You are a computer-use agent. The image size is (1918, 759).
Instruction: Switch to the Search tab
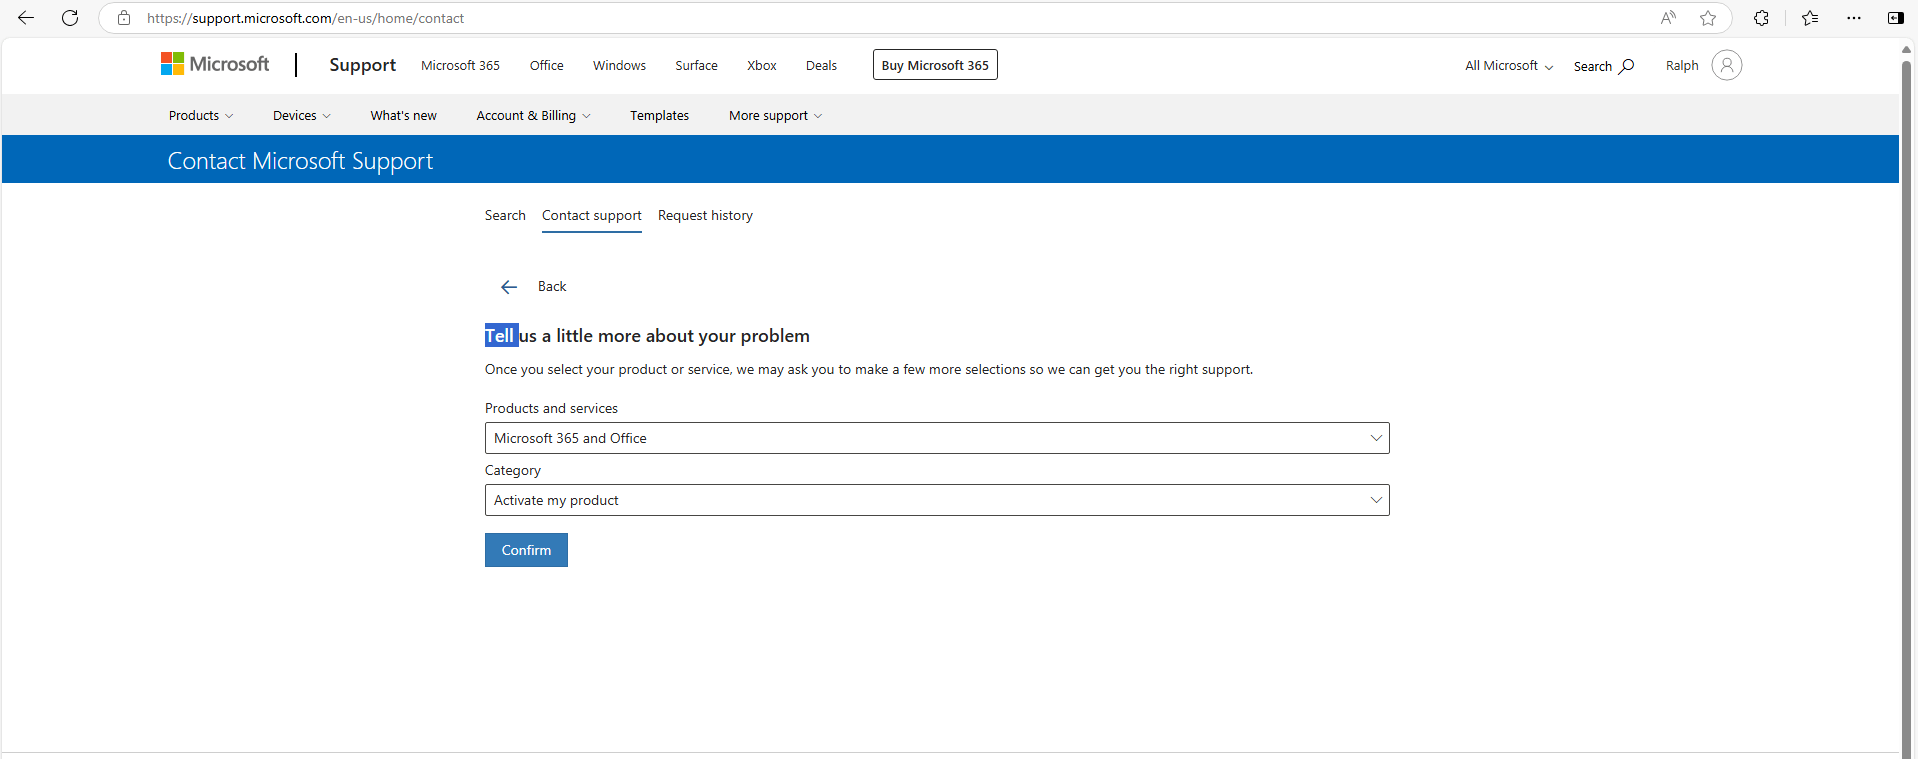pyautogui.click(x=505, y=215)
